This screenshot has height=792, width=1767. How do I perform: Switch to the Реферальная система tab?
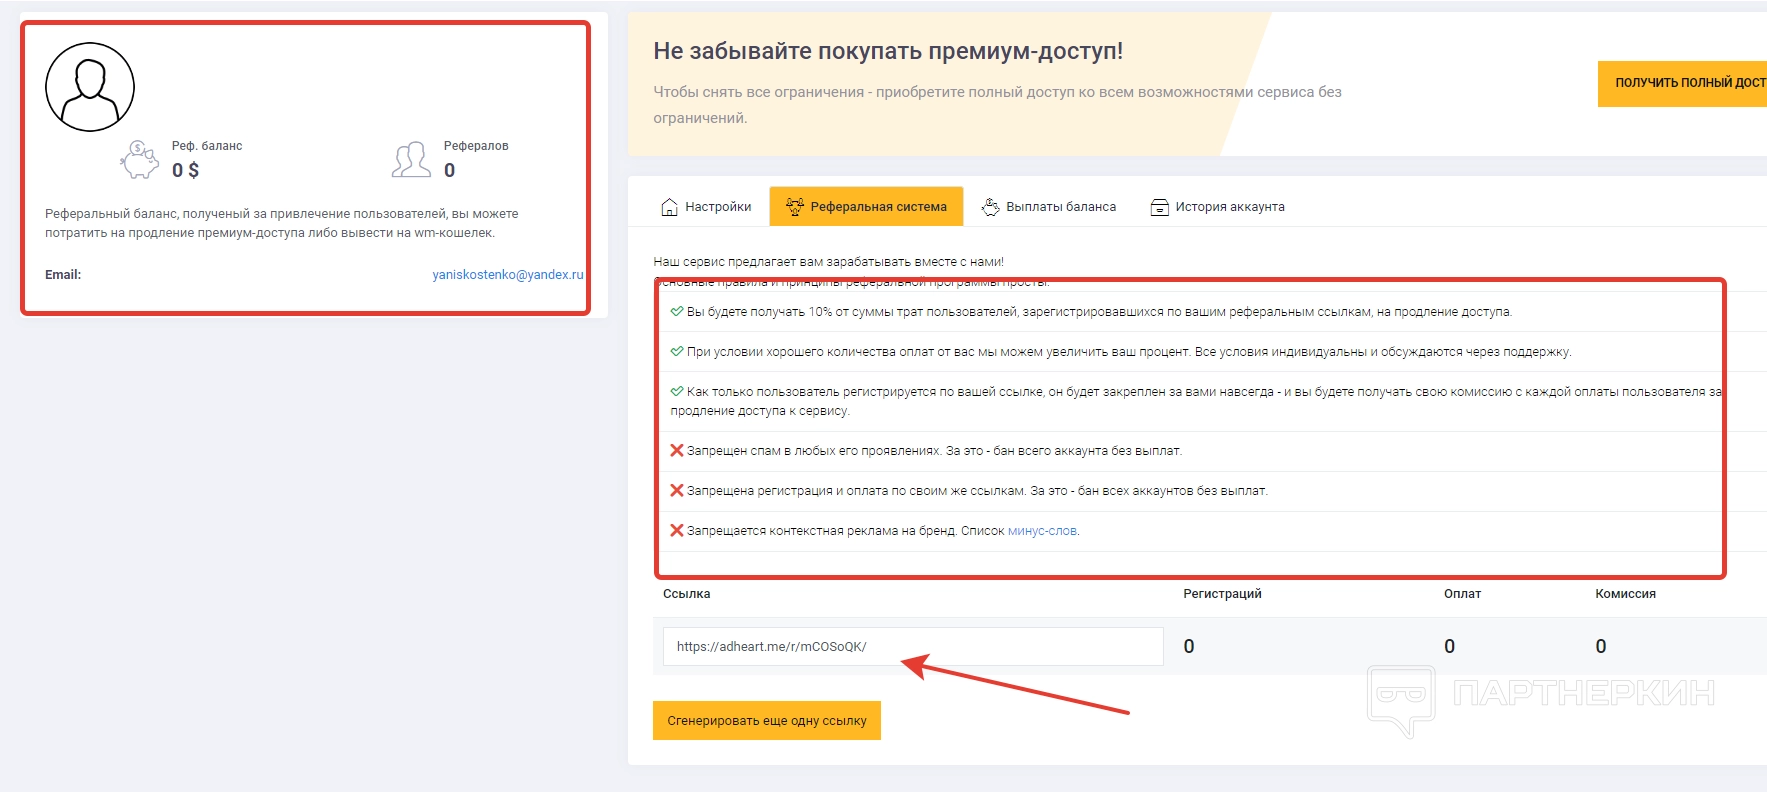coord(866,207)
